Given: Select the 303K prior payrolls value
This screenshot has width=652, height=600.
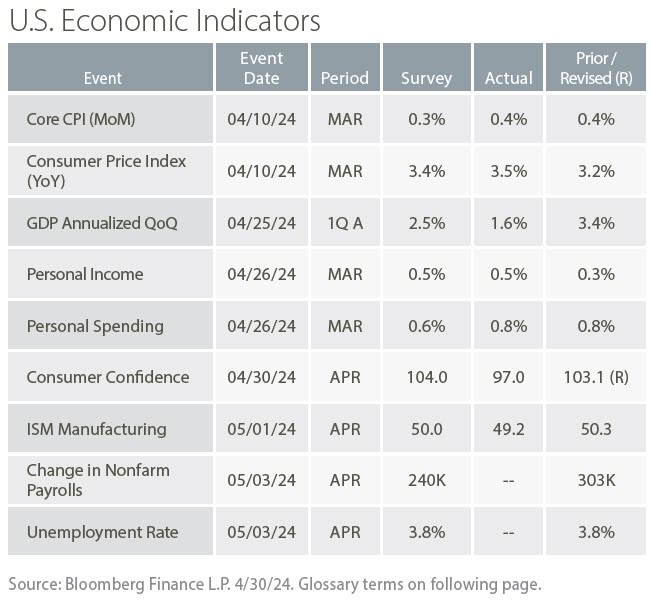Looking at the screenshot, I should (x=595, y=480).
